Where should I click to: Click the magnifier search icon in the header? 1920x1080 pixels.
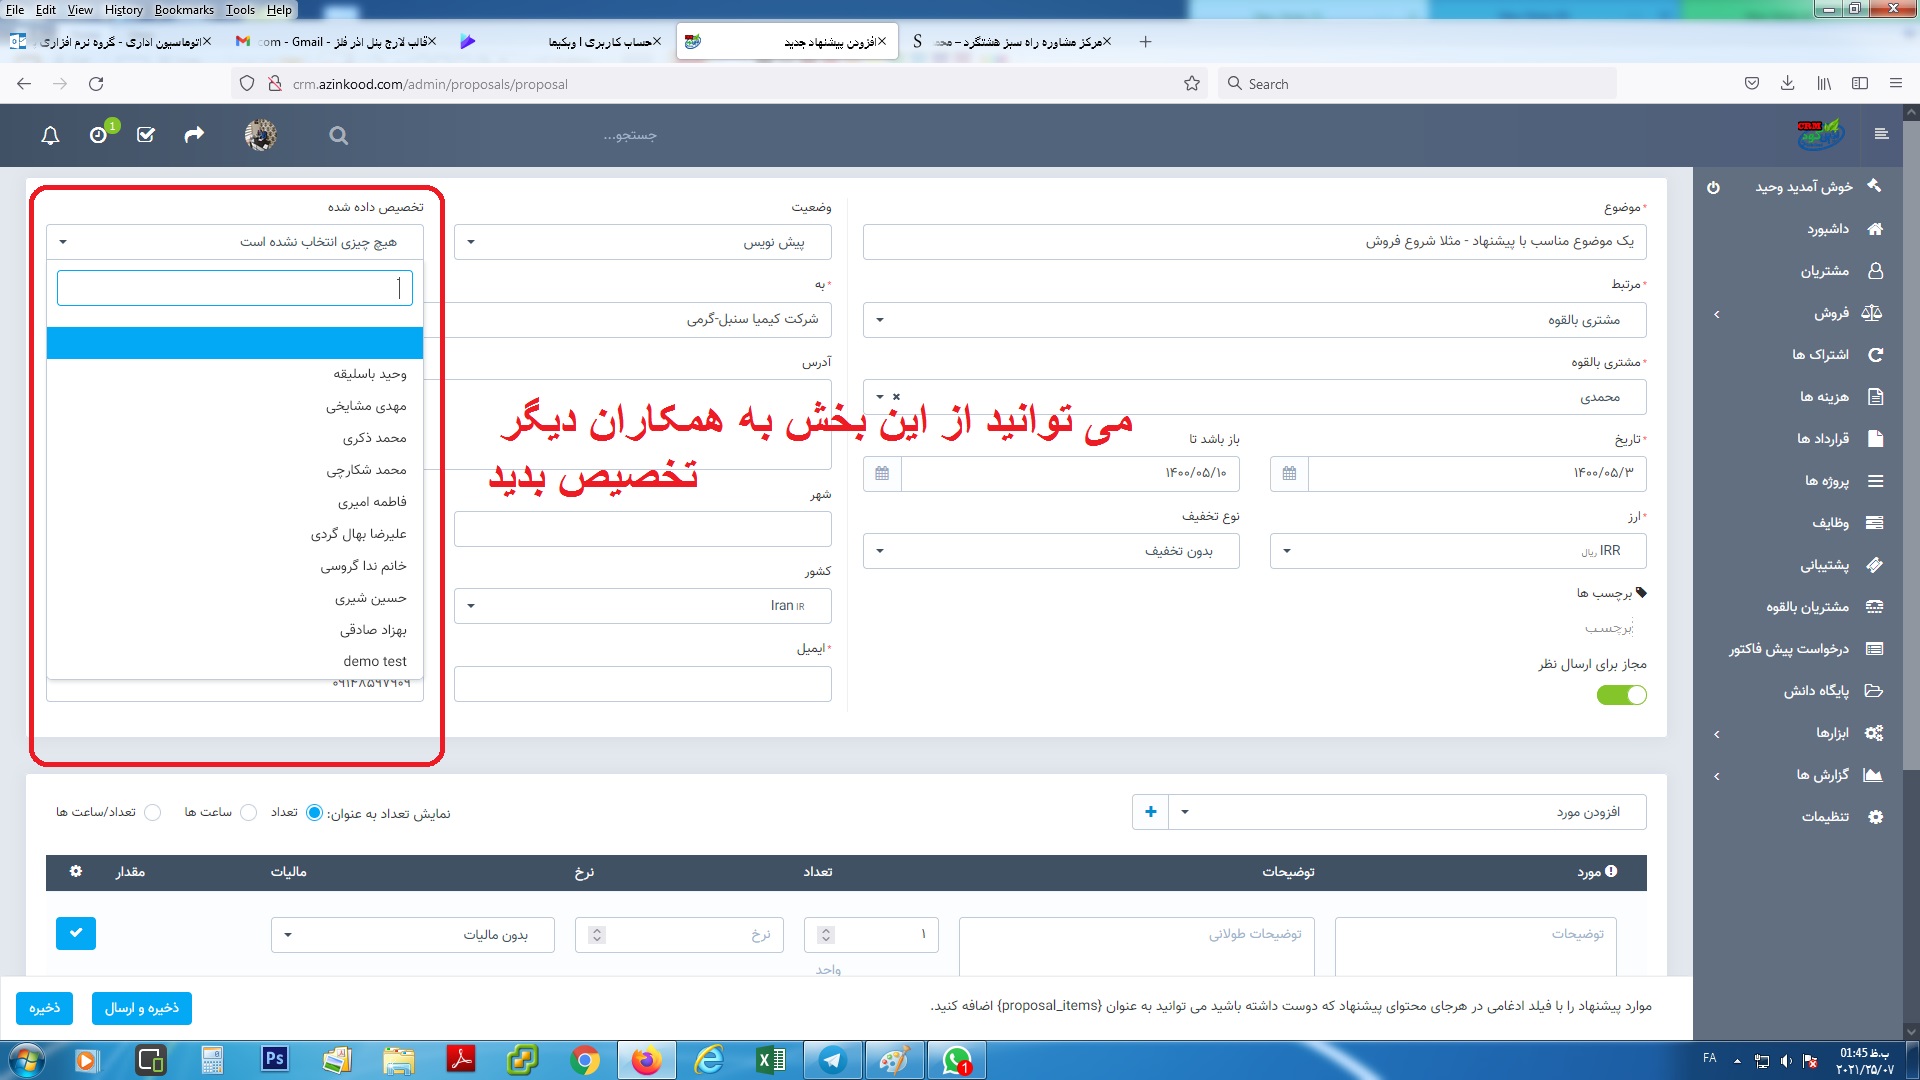[x=339, y=136]
